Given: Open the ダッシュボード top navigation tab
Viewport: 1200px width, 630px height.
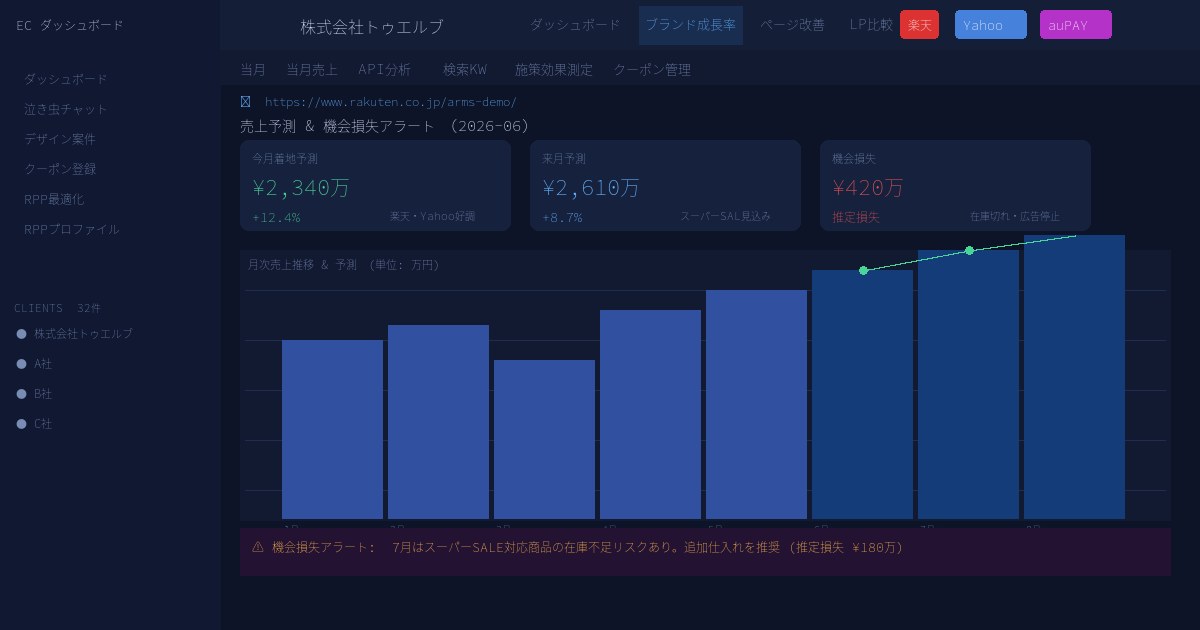Looking at the screenshot, I should (575, 25).
